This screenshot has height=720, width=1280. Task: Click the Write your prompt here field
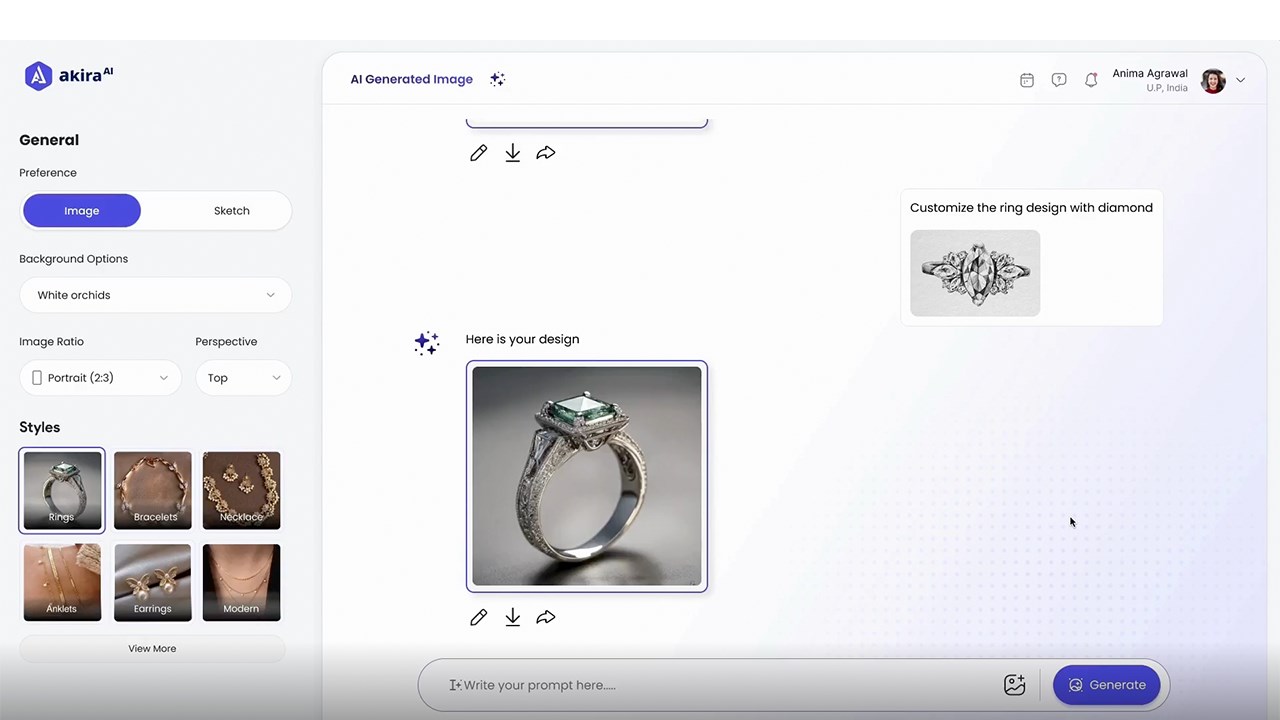[720, 685]
